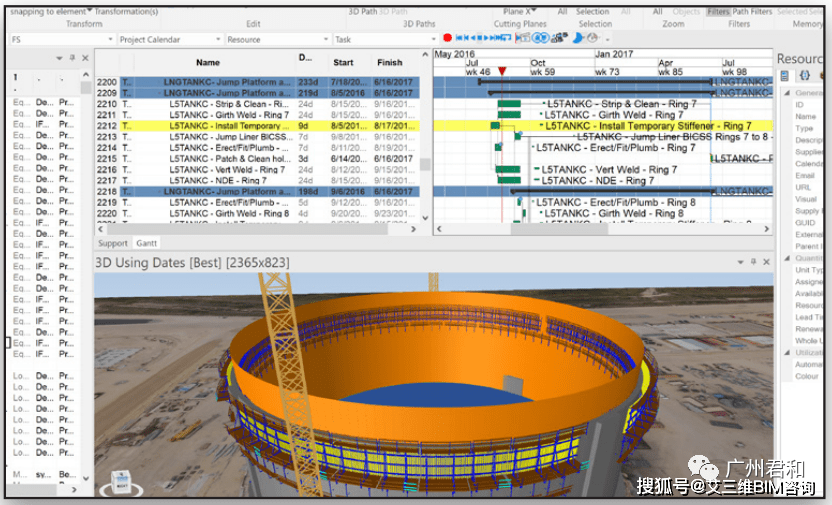
Task: Close the 3D Using Dates window
Action: [765, 261]
